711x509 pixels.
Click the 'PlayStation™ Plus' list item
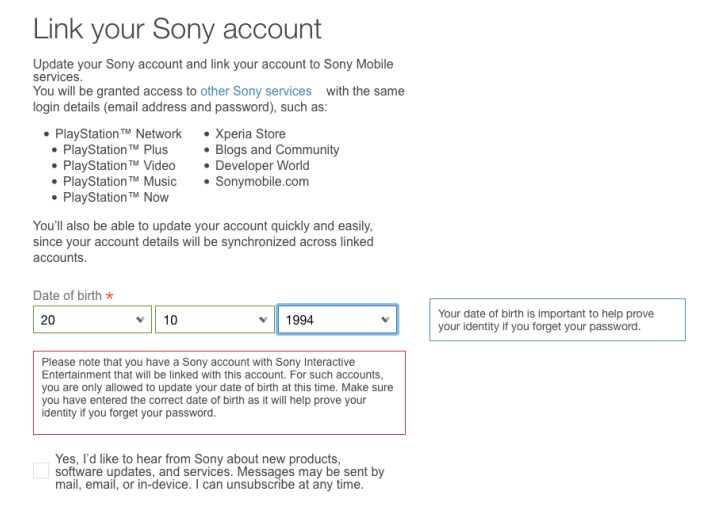(x=115, y=150)
